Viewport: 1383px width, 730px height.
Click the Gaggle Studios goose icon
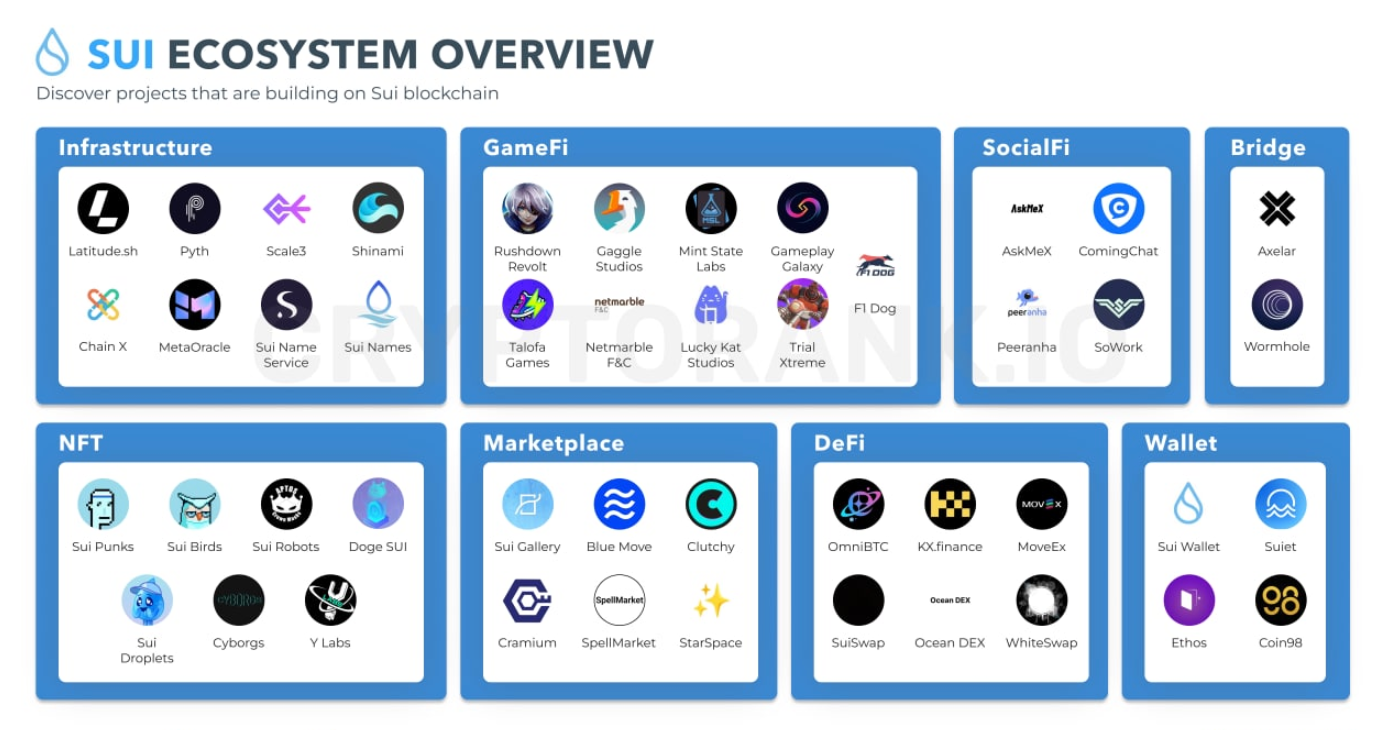point(619,208)
